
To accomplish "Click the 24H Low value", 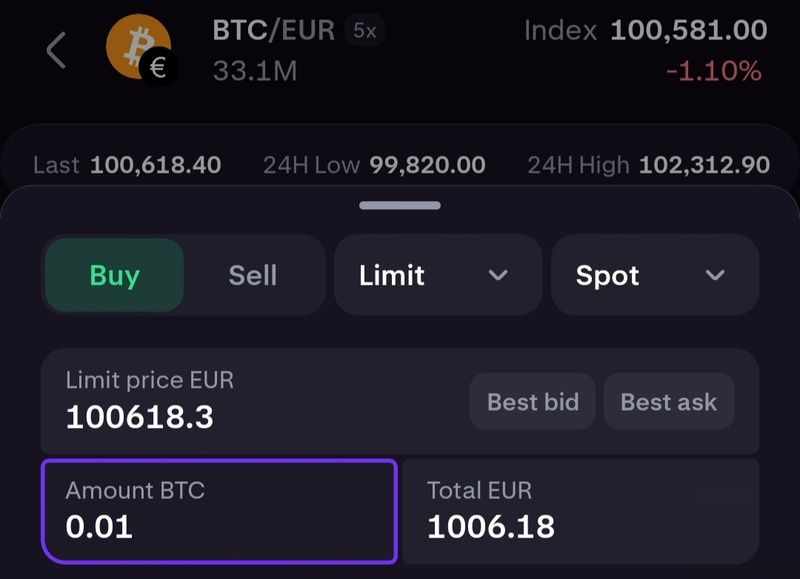I will coord(427,165).
